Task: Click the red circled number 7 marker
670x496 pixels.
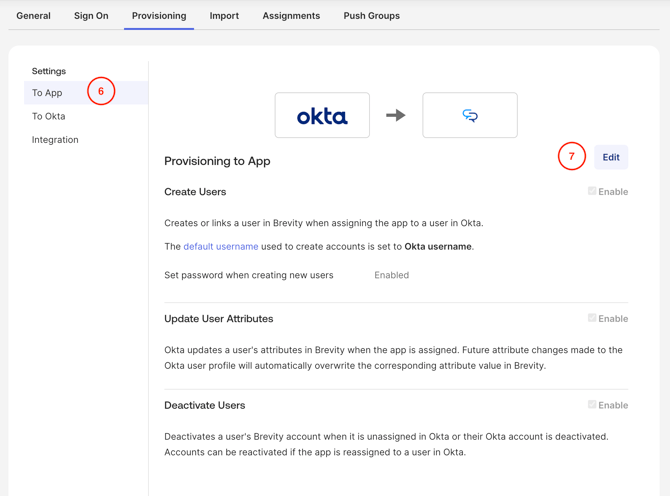Action: point(572,157)
